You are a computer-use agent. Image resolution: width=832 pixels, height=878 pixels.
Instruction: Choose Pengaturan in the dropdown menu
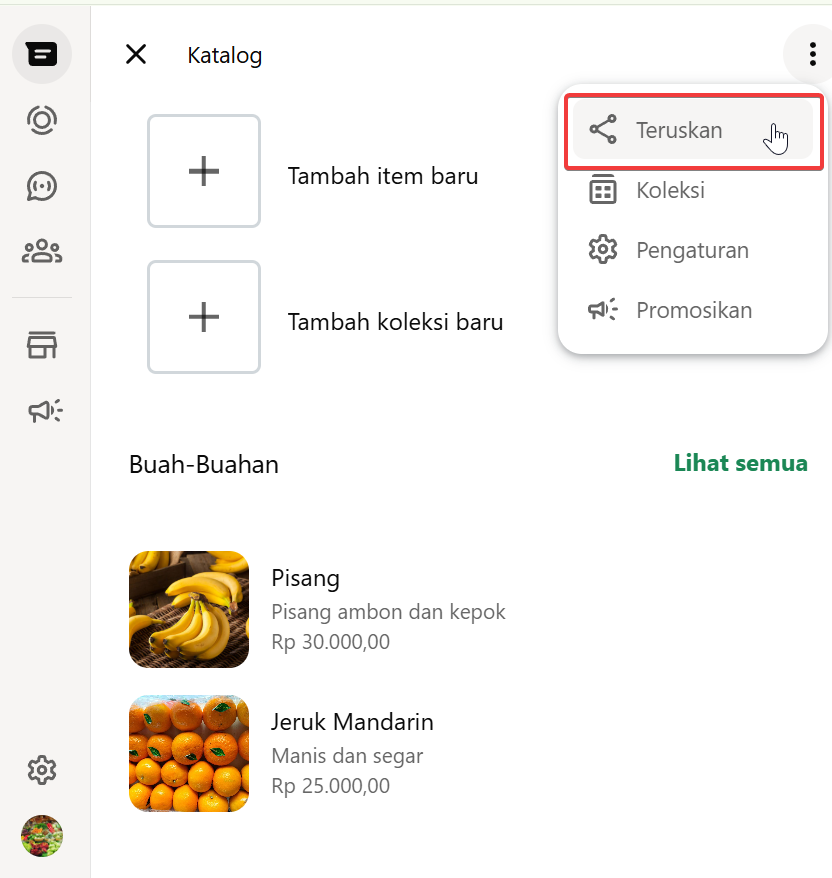pyautogui.click(x=692, y=250)
